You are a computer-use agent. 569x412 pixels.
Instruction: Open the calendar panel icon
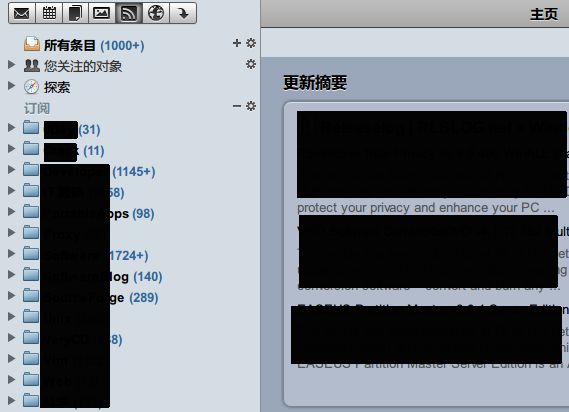click(49, 13)
